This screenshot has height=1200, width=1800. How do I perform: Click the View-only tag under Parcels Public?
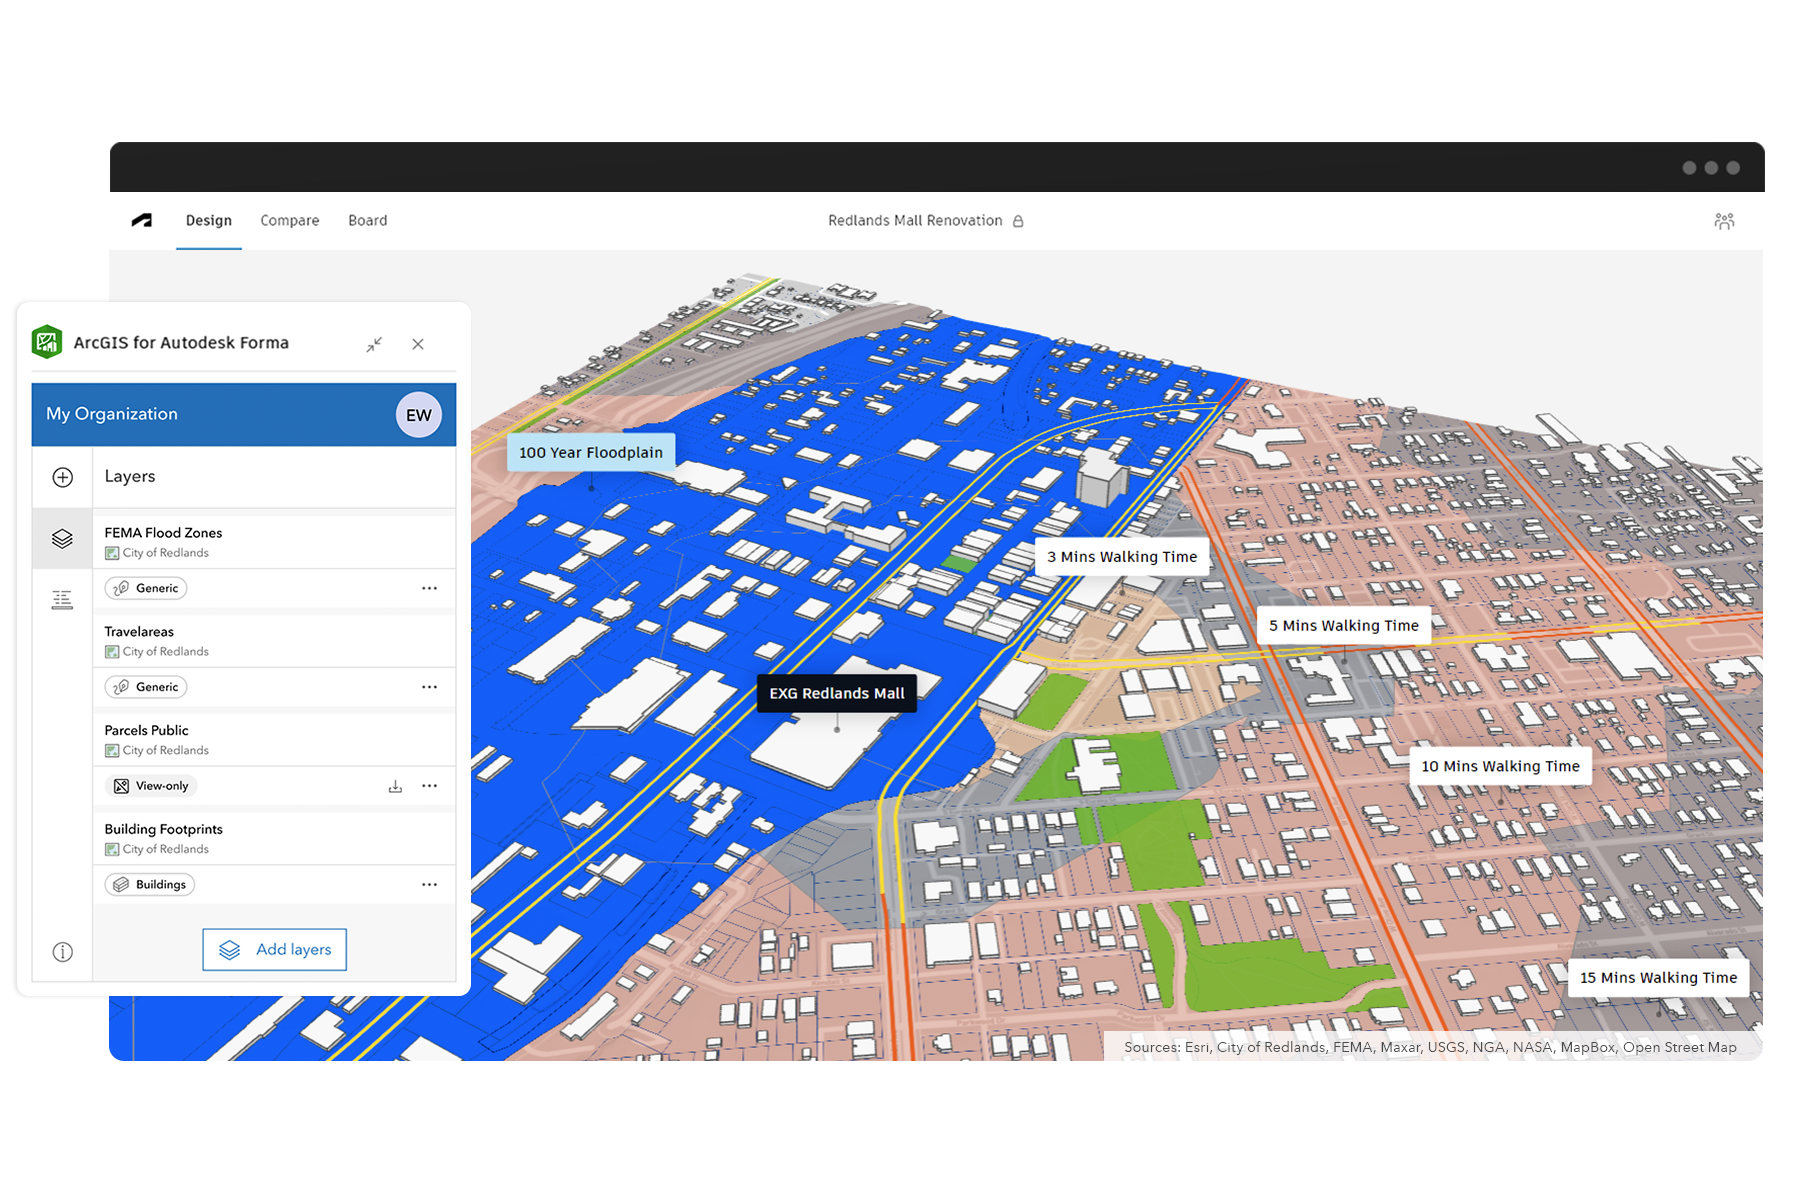point(151,786)
